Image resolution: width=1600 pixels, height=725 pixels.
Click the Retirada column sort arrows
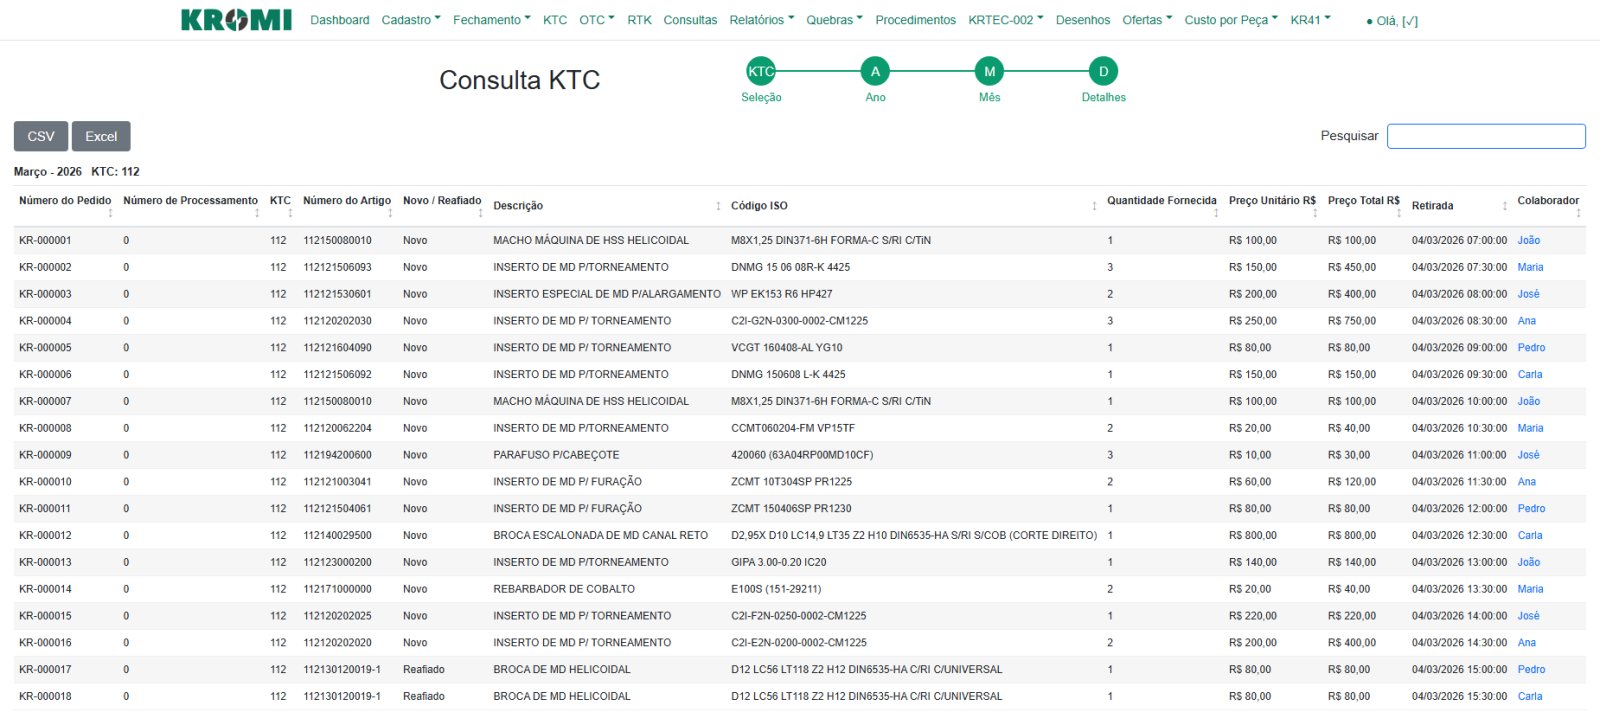[x=1504, y=206]
